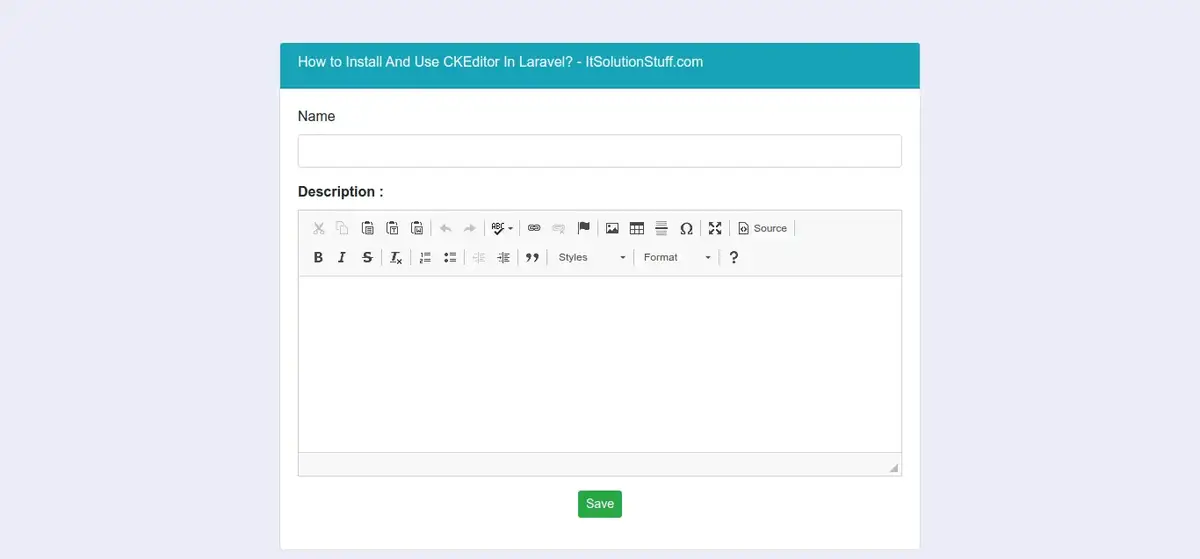Insert a numbered list

425,258
